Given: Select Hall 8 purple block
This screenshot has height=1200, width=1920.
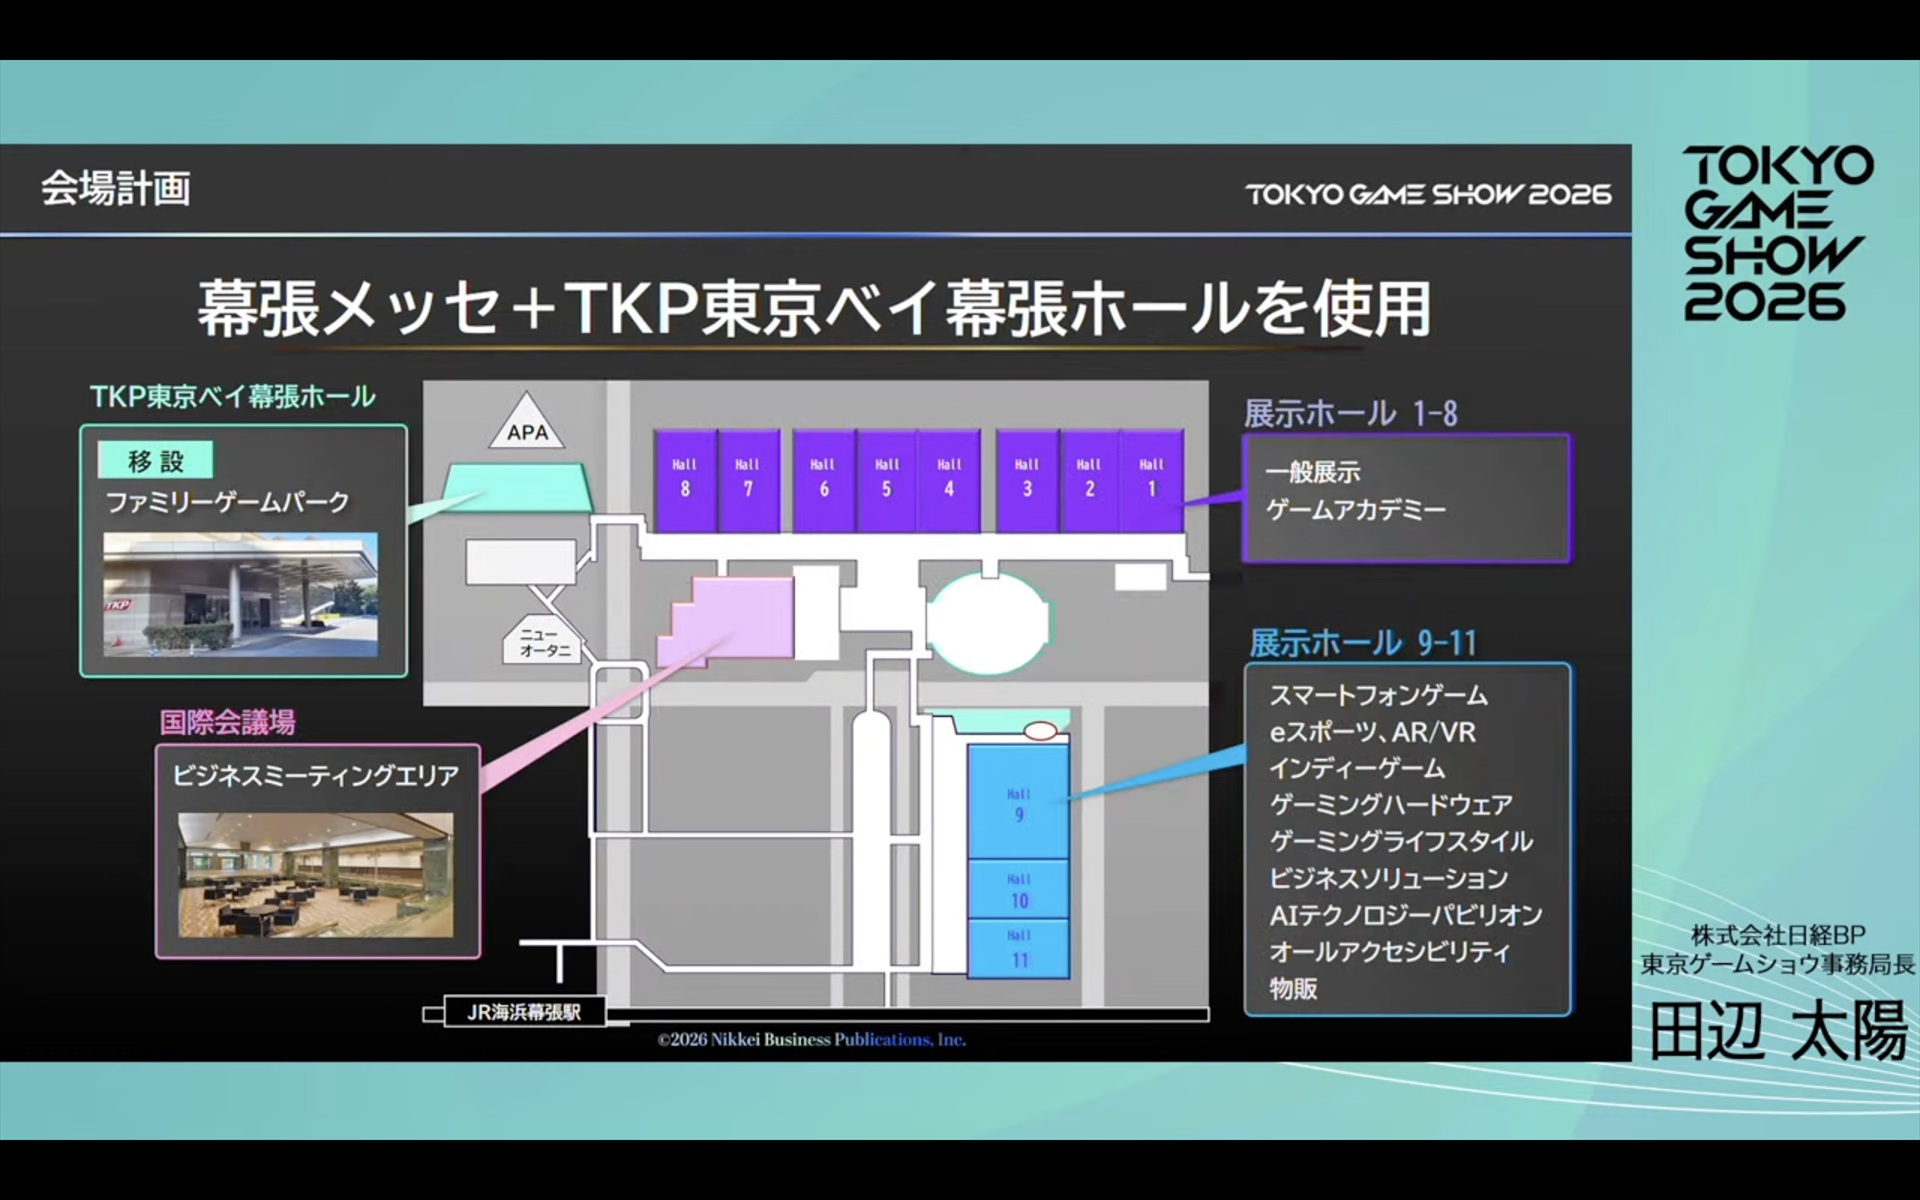Looking at the screenshot, I should pyautogui.click(x=685, y=480).
